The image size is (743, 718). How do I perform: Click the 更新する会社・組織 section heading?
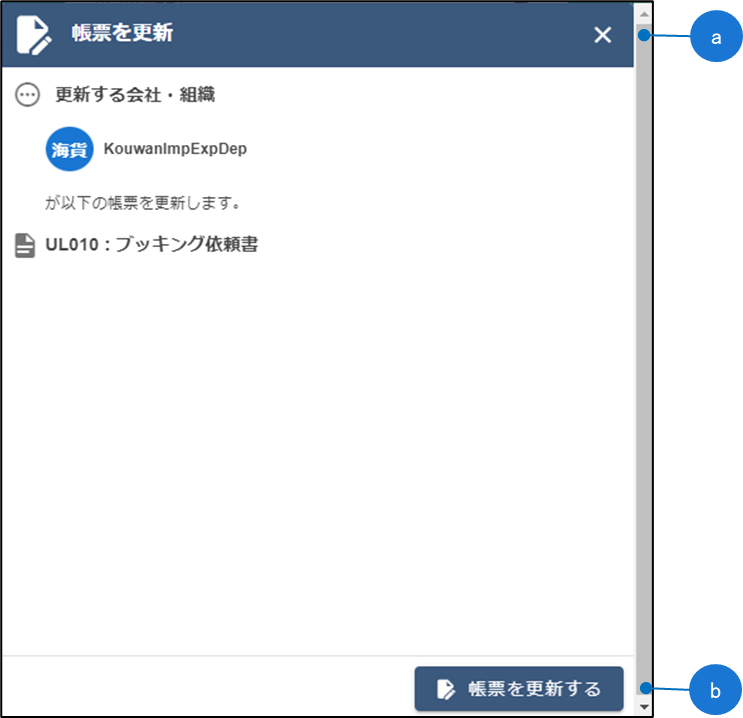pos(135,95)
